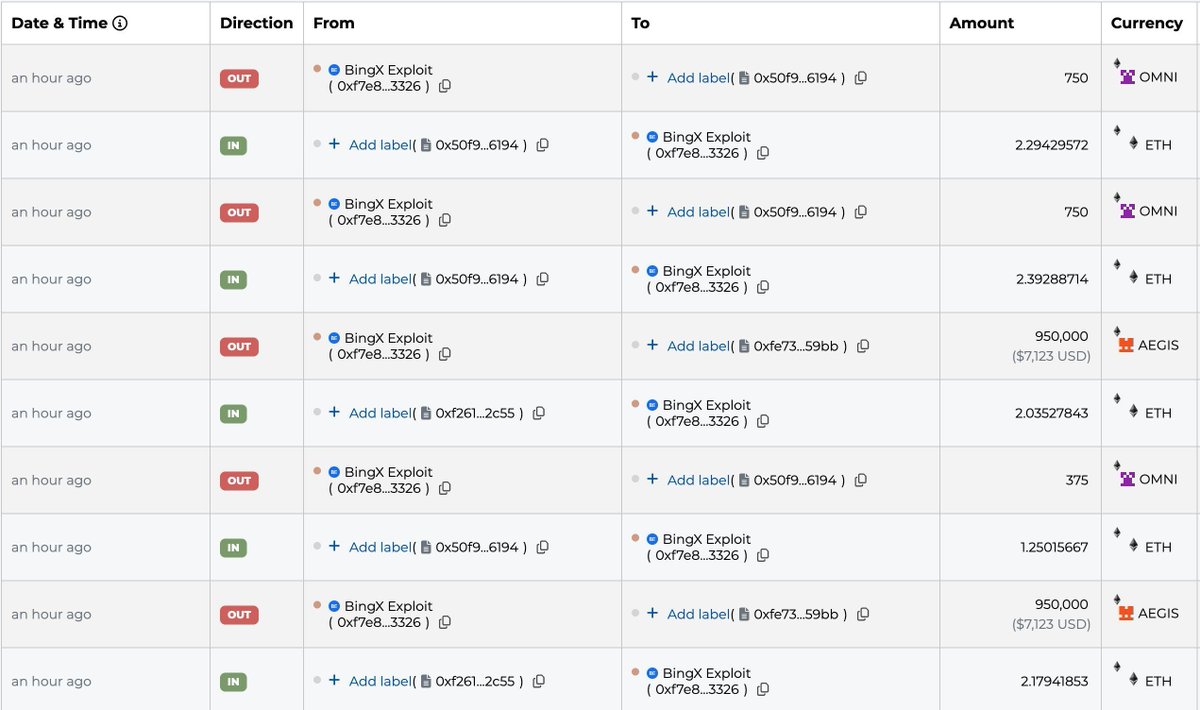Click the IN badge in the 2.03527843 ETH row
Viewport: 1200px width, 710px height.
(x=233, y=413)
